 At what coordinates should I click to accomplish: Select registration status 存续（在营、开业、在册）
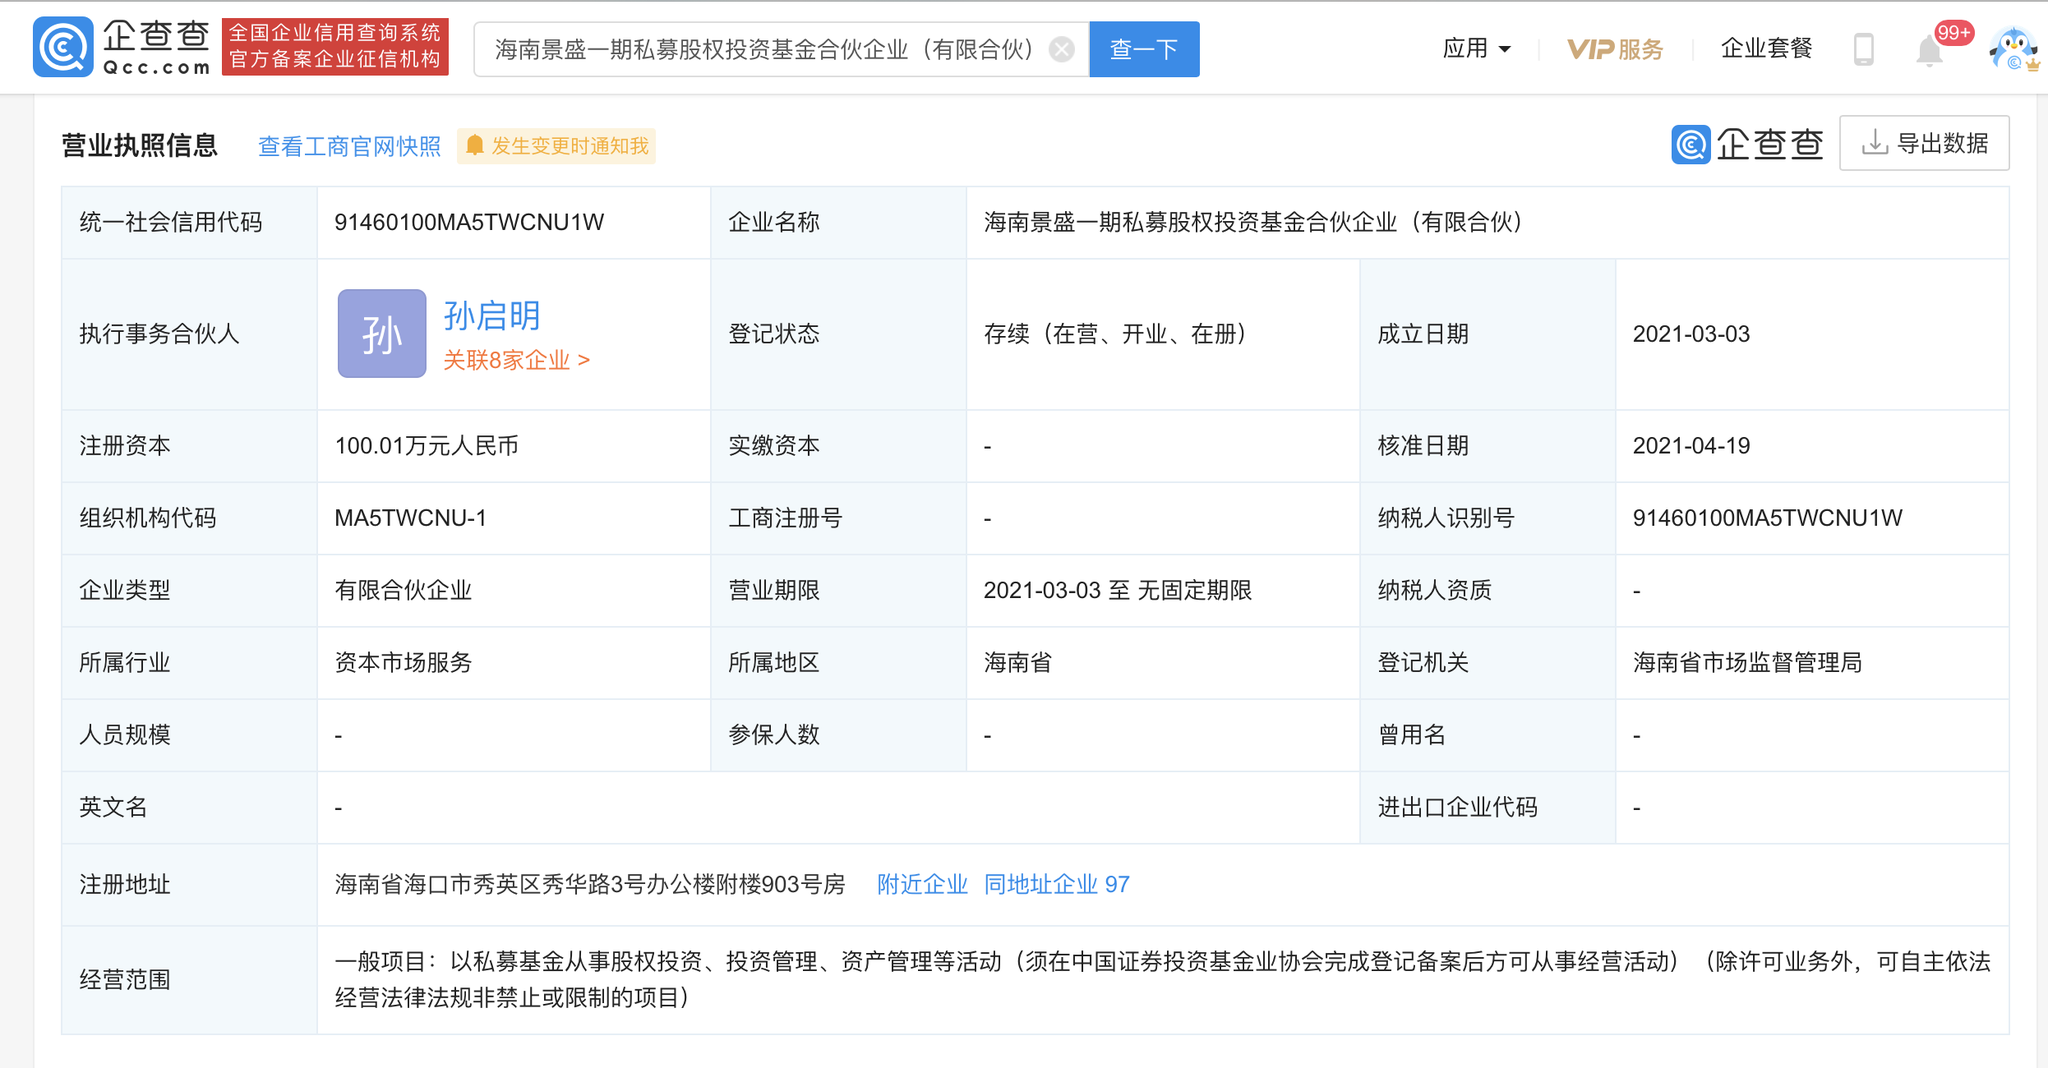click(1115, 334)
